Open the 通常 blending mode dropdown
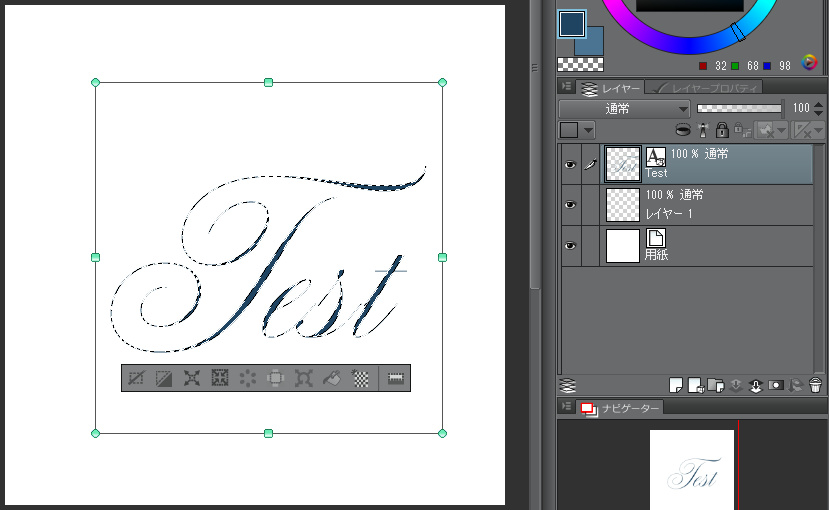Image resolution: width=829 pixels, height=510 pixels. click(x=624, y=108)
